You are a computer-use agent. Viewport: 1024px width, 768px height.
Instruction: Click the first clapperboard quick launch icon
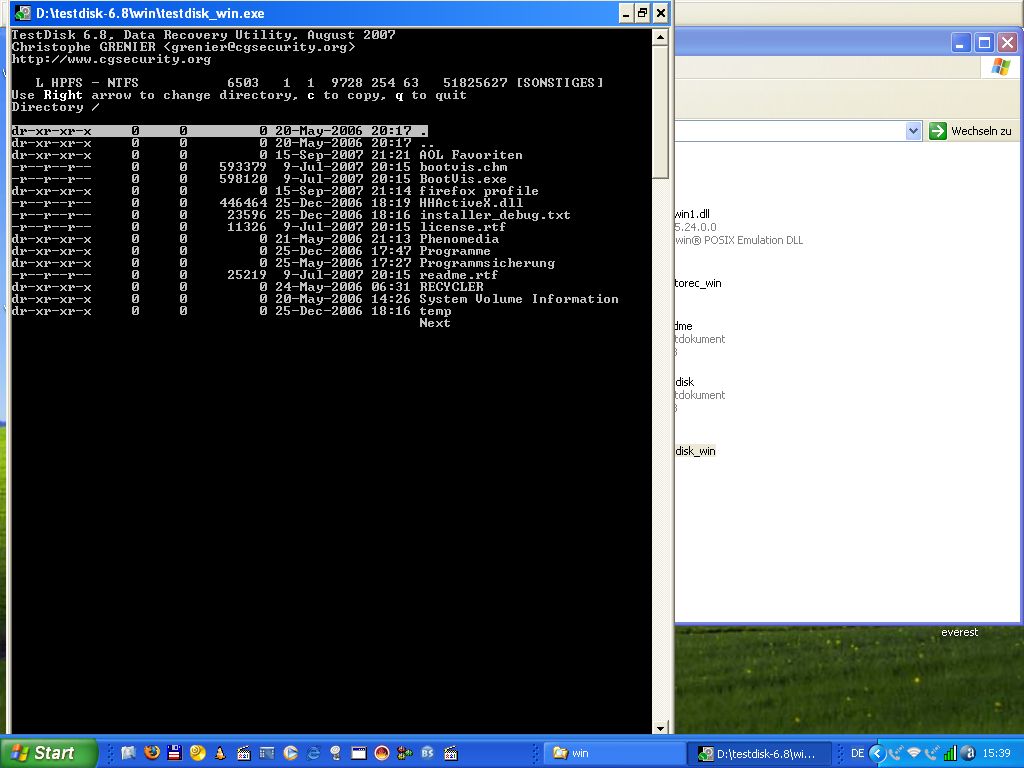click(x=244, y=753)
